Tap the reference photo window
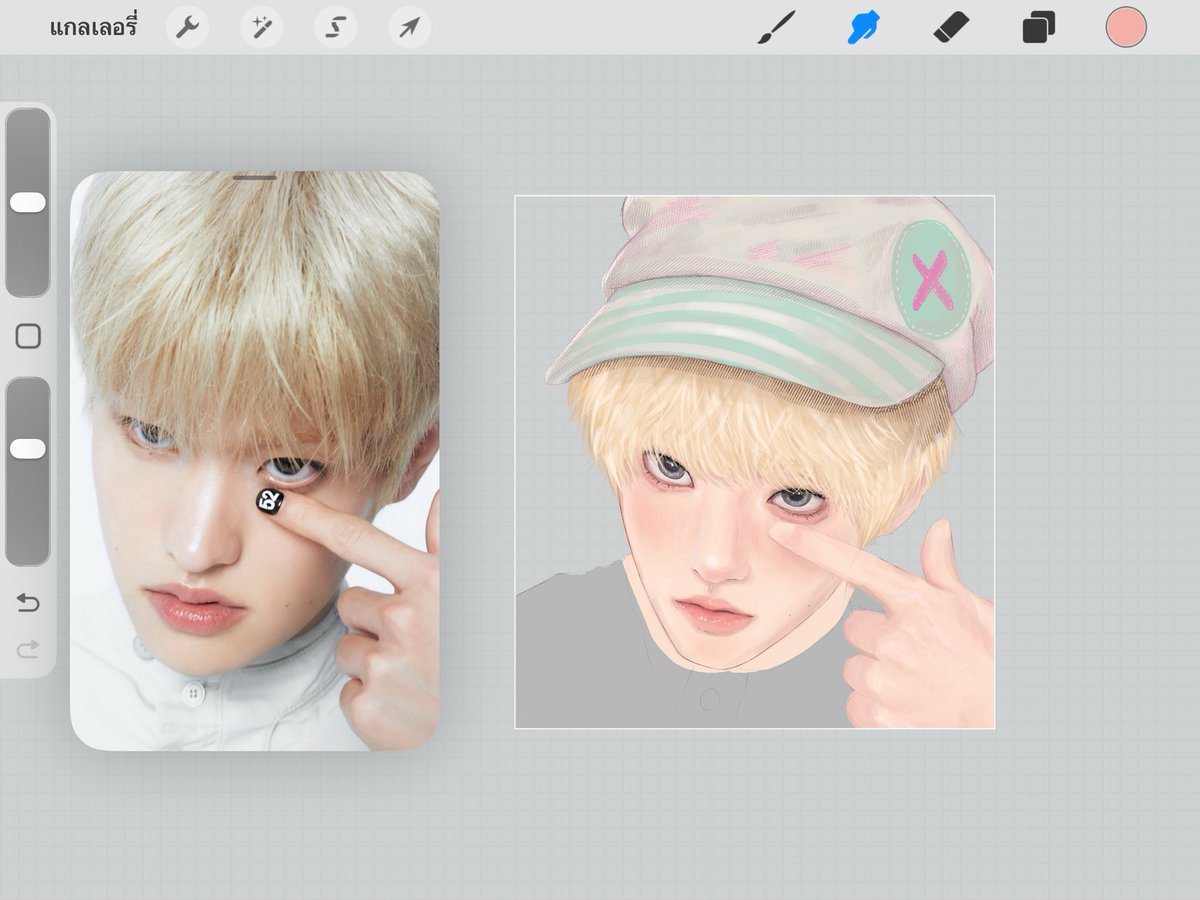The height and width of the screenshot is (900, 1200). click(255, 461)
